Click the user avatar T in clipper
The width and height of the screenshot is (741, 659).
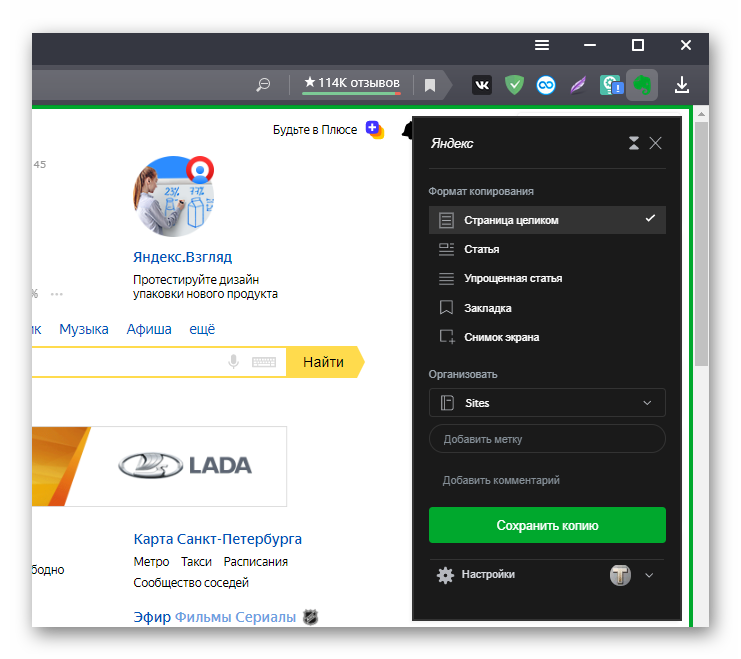[620, 575]
